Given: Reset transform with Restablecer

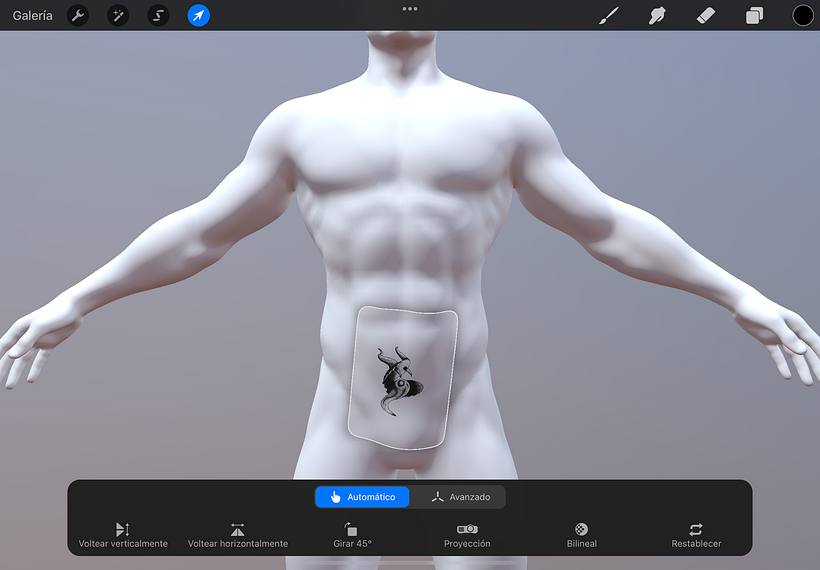Looking at the screenshot, I should [x=696, y=535].
